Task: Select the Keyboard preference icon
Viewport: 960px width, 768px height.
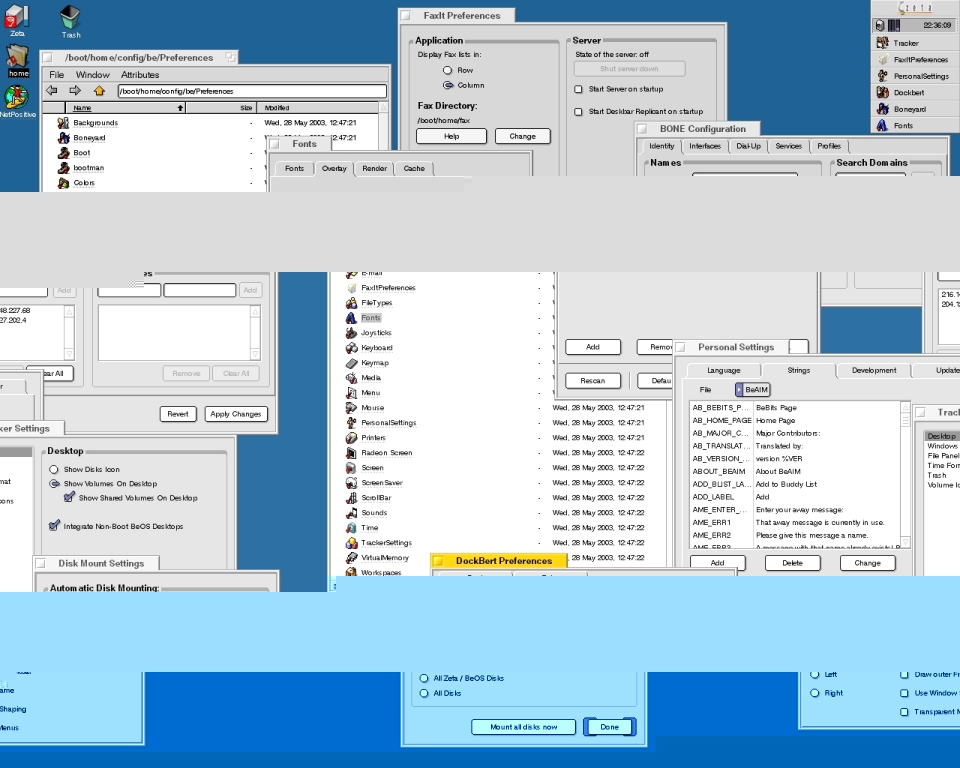Action: point(351,348)
